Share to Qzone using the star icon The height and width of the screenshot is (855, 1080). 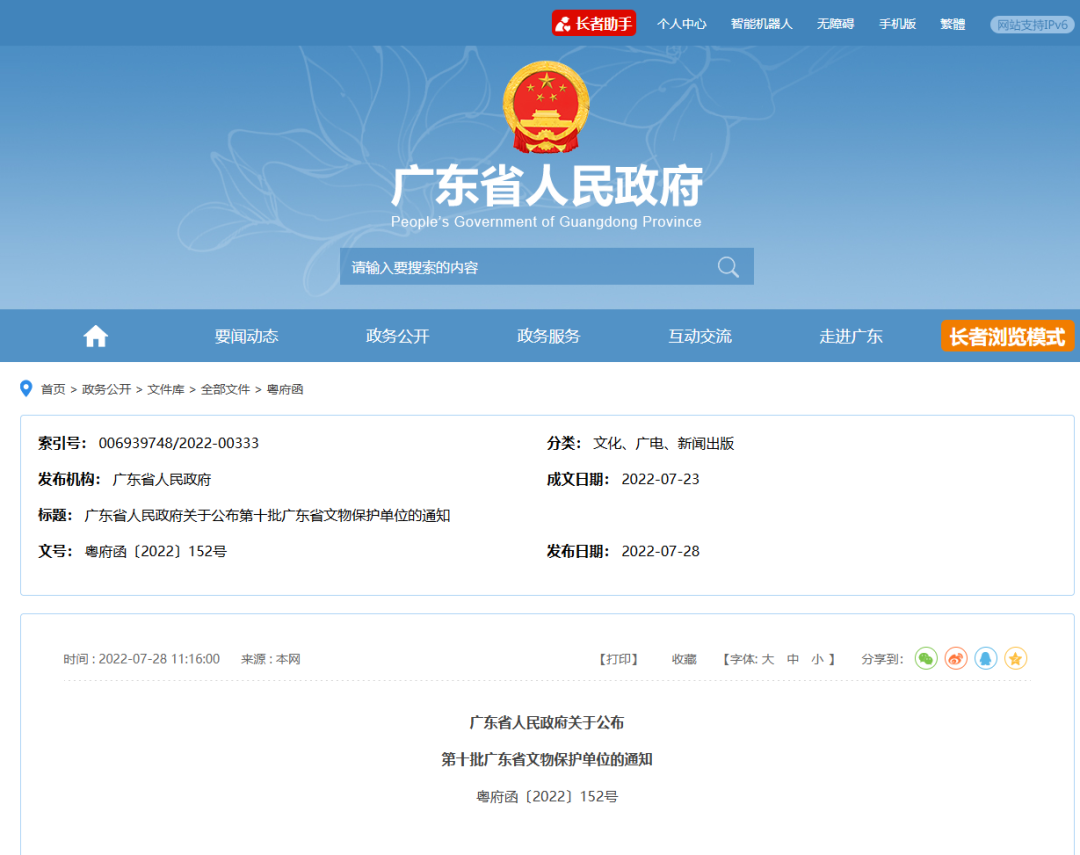pyautogui.click(x=1016, y=659)
